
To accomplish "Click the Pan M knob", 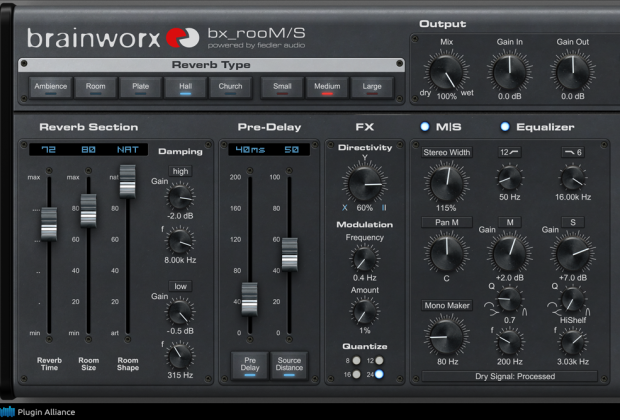I will pos(446,254).
